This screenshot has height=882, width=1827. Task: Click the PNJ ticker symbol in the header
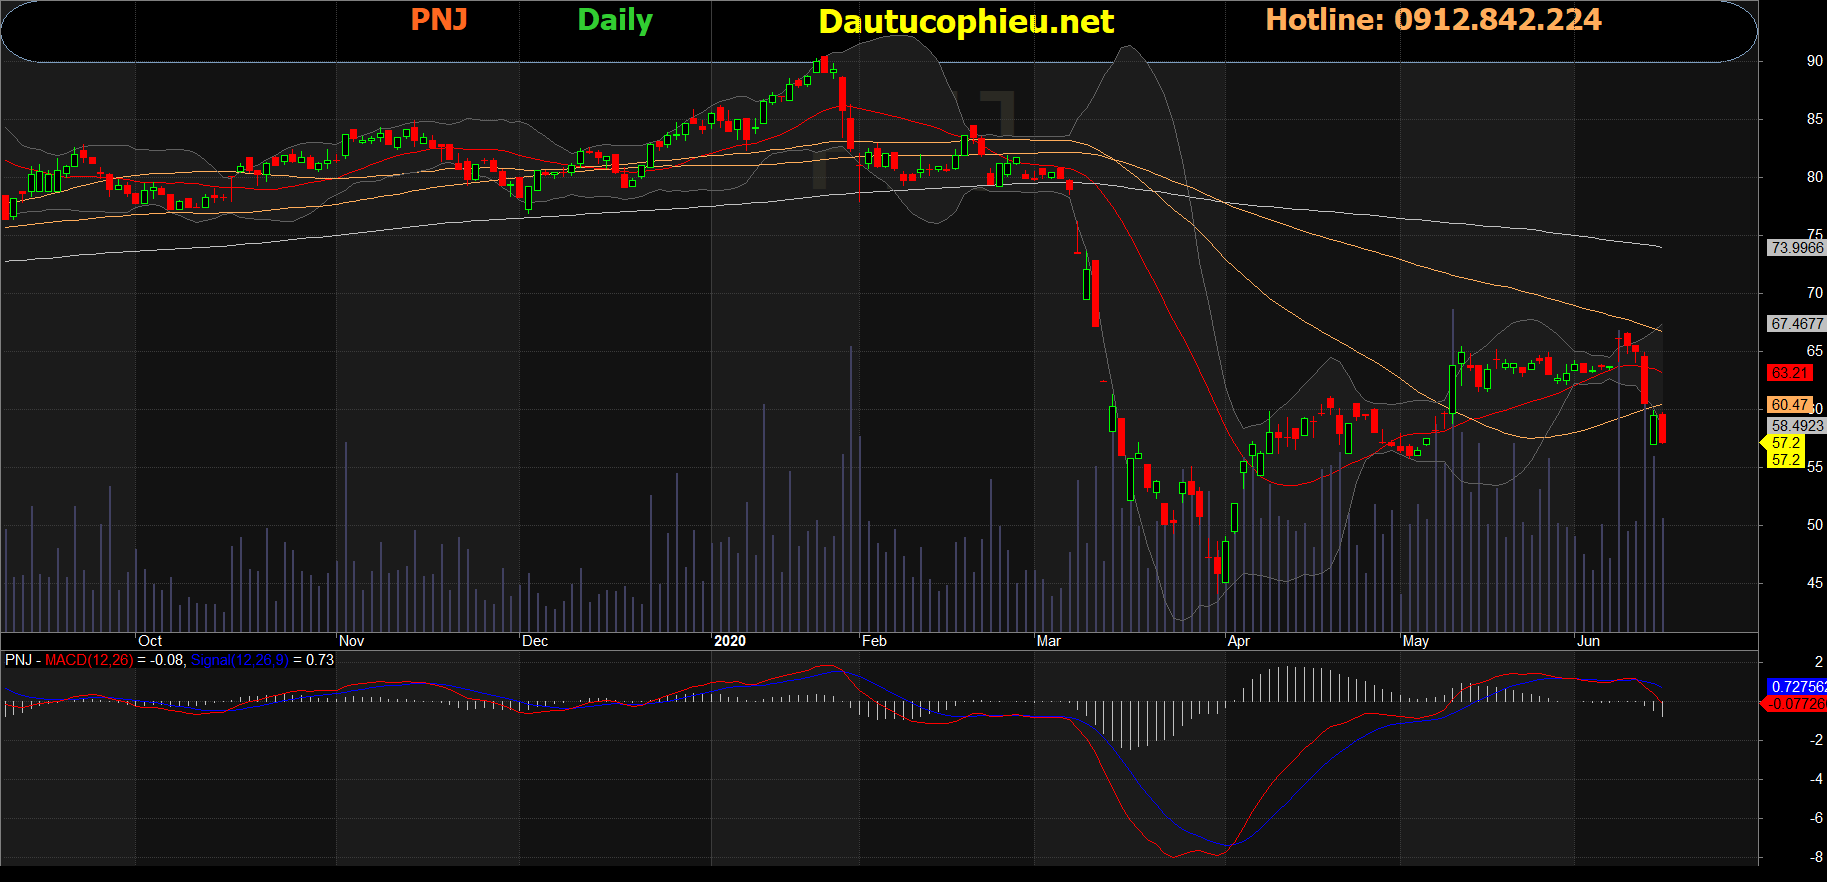439,20
